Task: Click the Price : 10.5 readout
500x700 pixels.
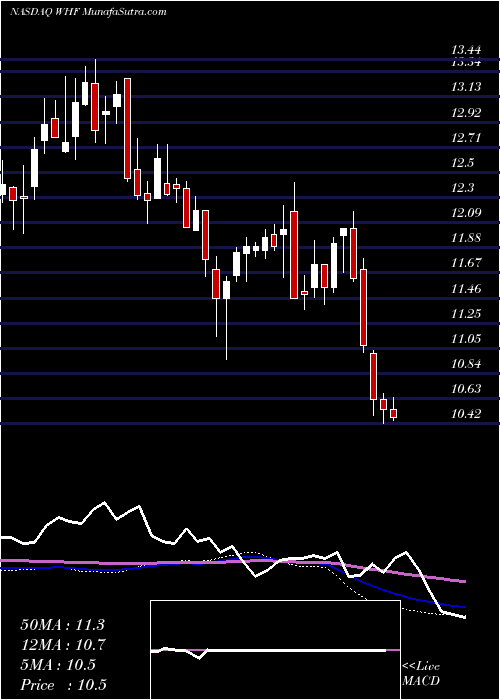Action: [63, 685]
